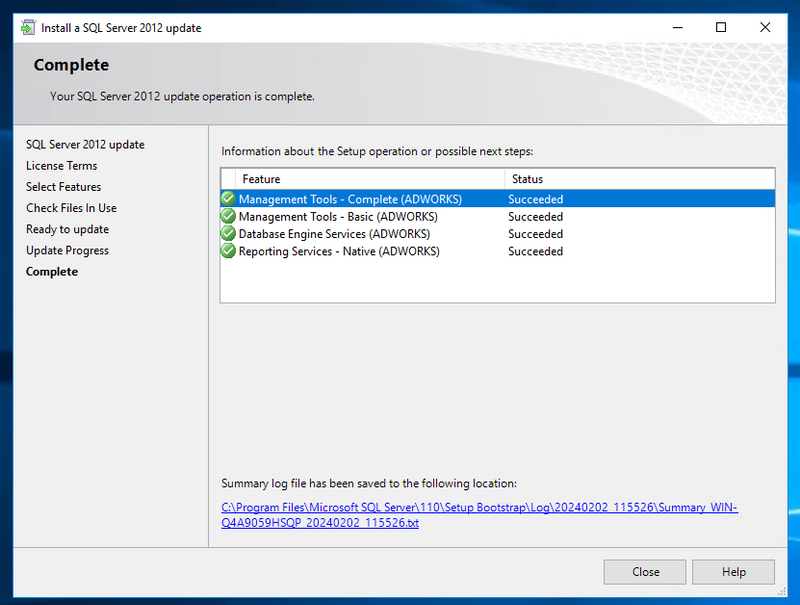
Task: Click the bold Complete step in sidebar
Action: point(52,271)
